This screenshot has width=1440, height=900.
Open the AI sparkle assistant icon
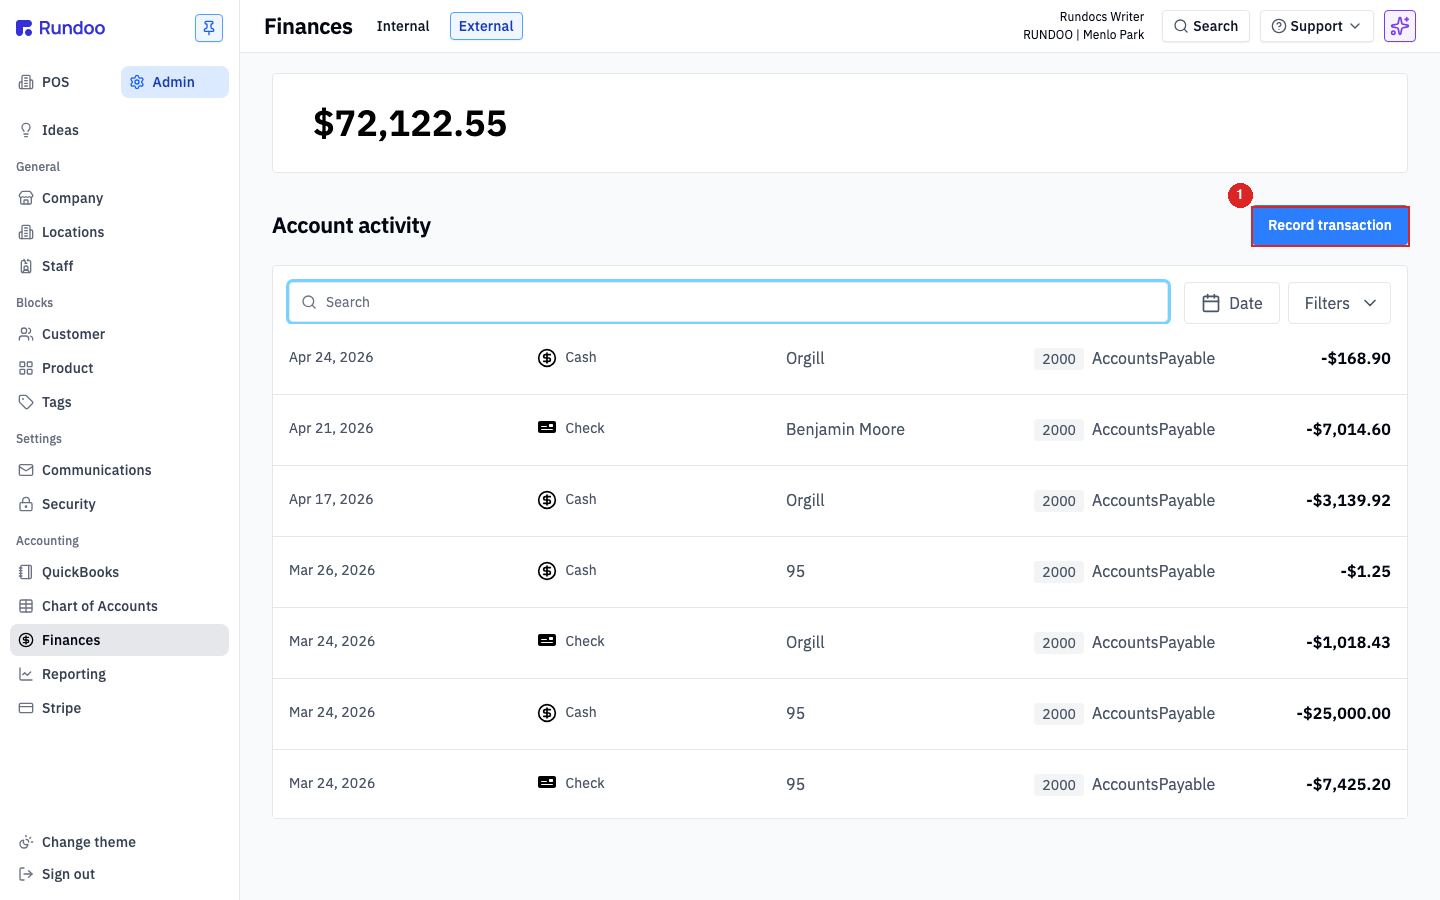1400,26
